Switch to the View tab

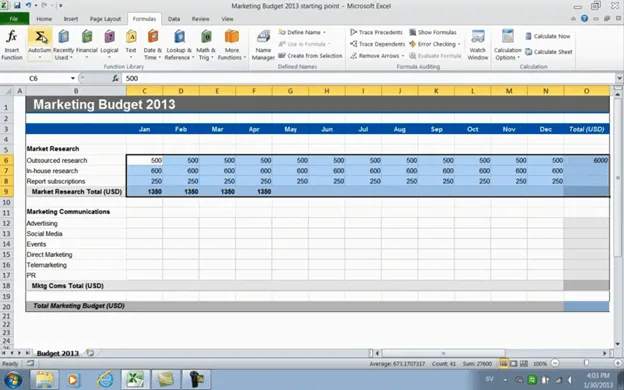227,19
